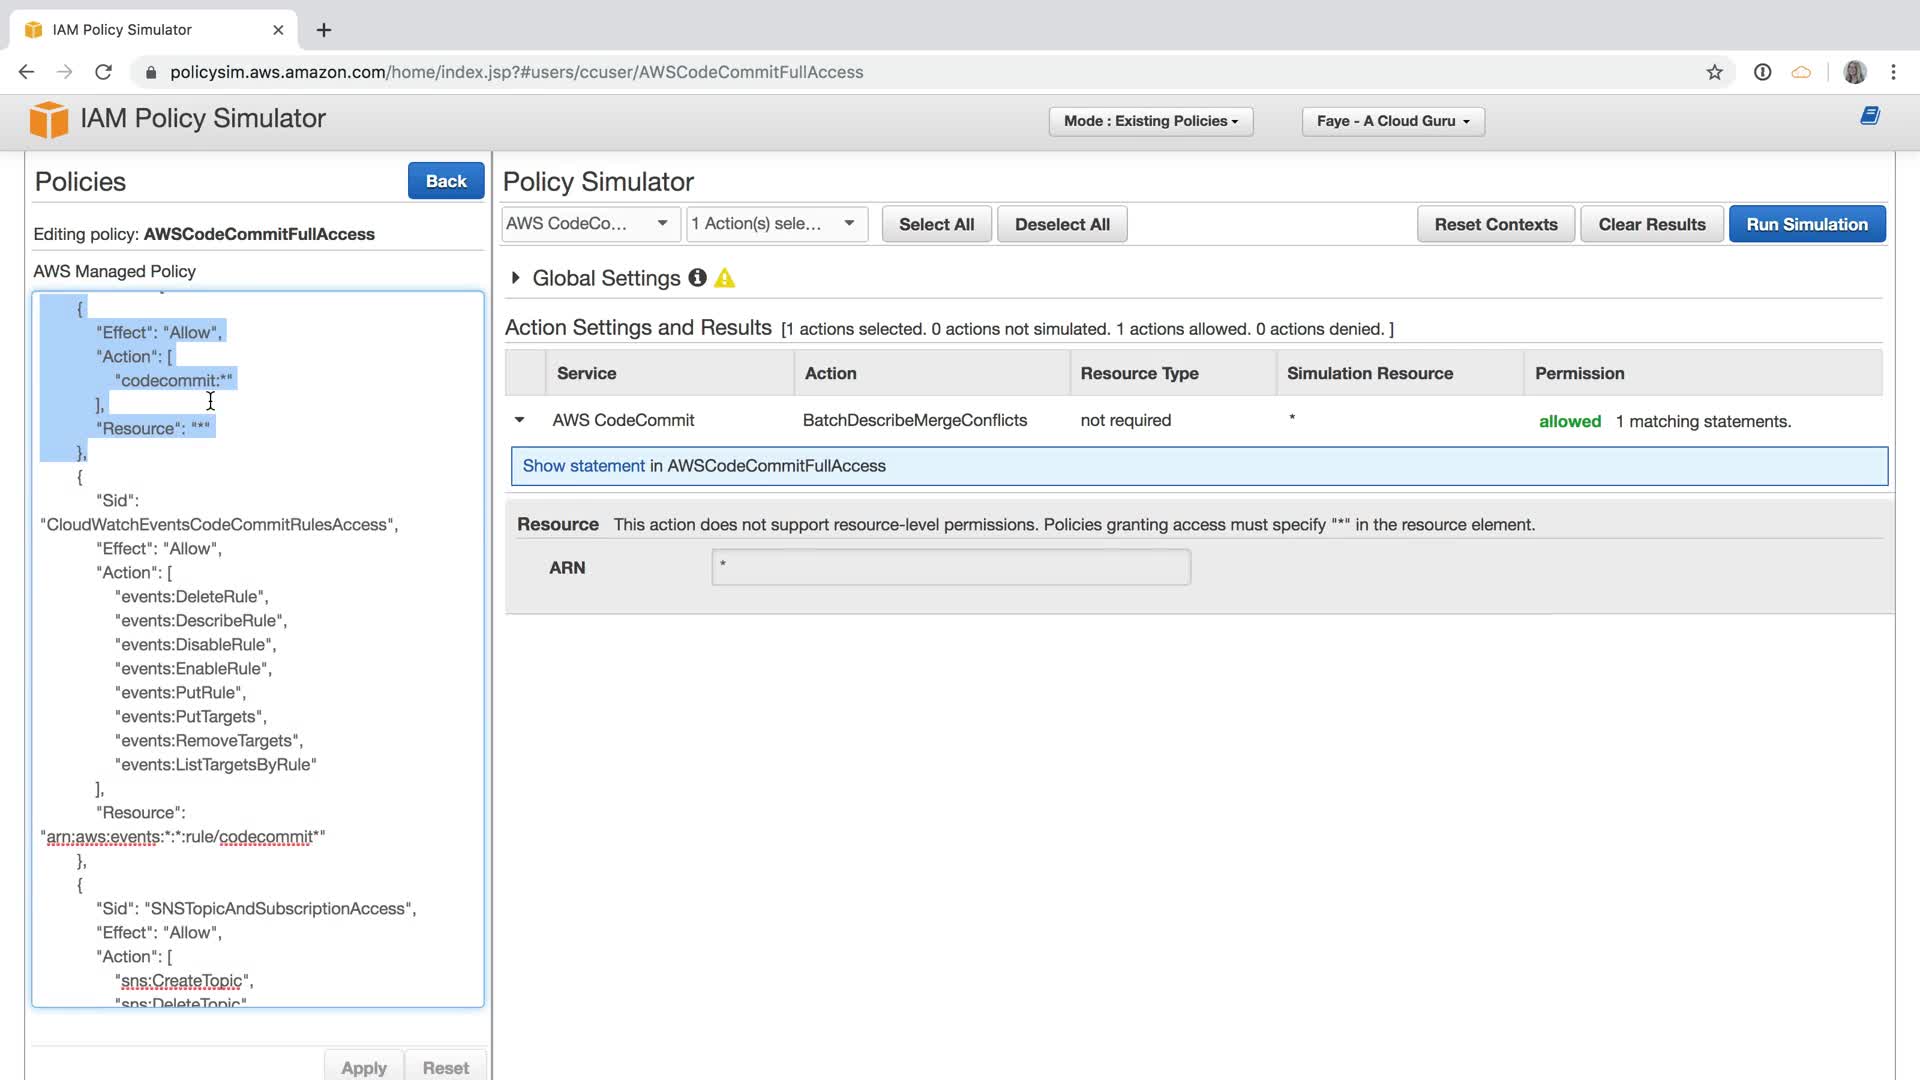The image size is (1920, 1080).
Task: Click the browser reload icon
Action: [103, 72]
